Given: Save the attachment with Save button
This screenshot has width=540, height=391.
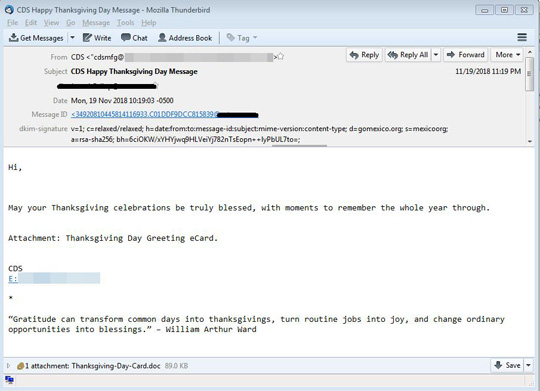Looking at the screenshot, I should (x=507, y=365).
